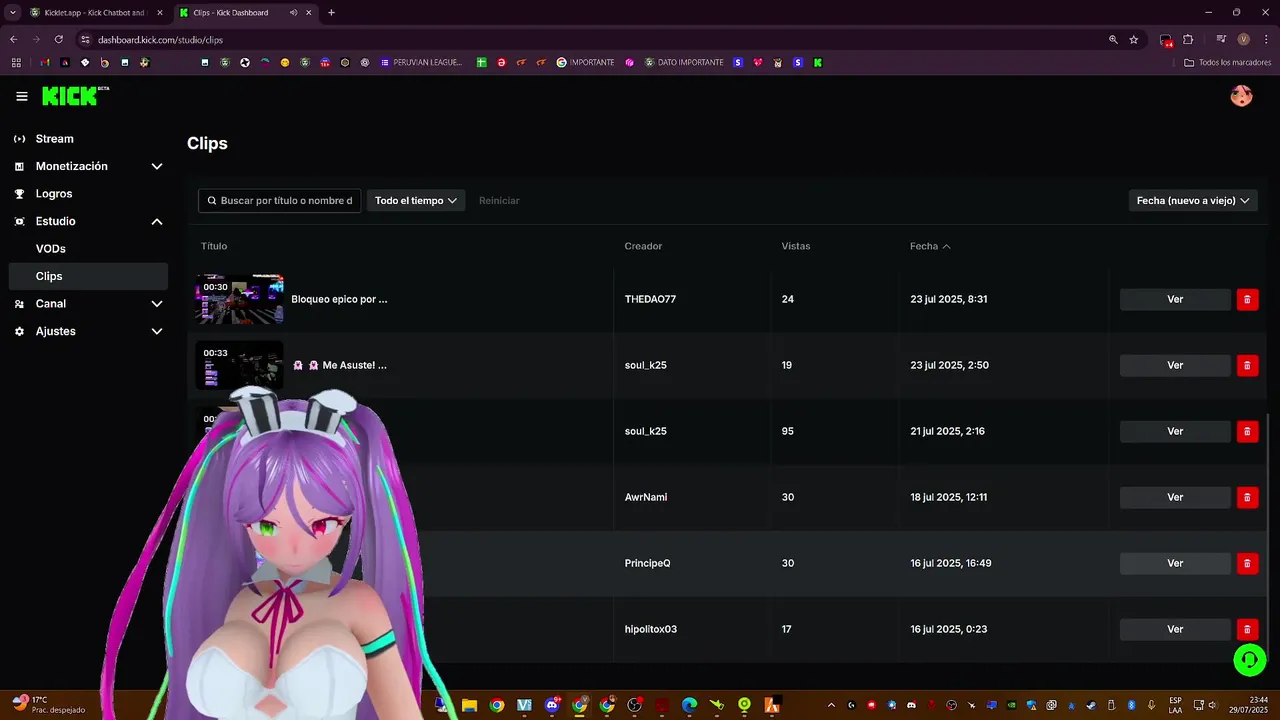Open Discord from the taskbar
Image resolution: width=1280 pixels, height=720 pixels.
(552, 705)
